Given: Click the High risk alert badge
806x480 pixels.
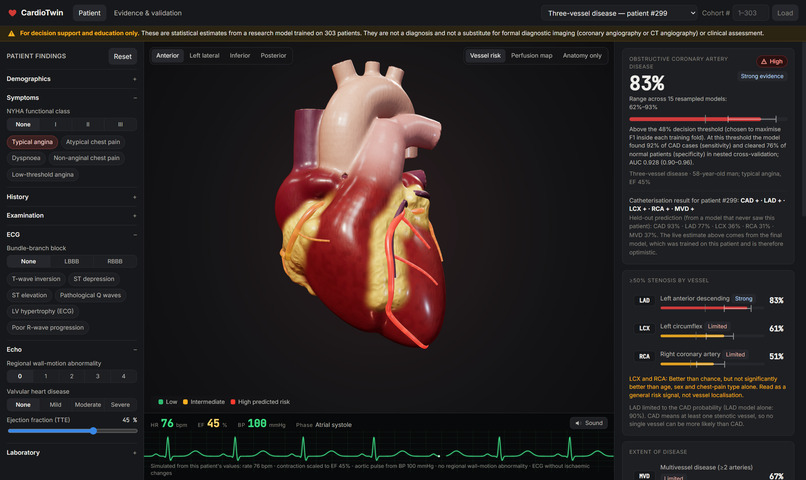Looking at the screenshot, I should coord(772,61).
